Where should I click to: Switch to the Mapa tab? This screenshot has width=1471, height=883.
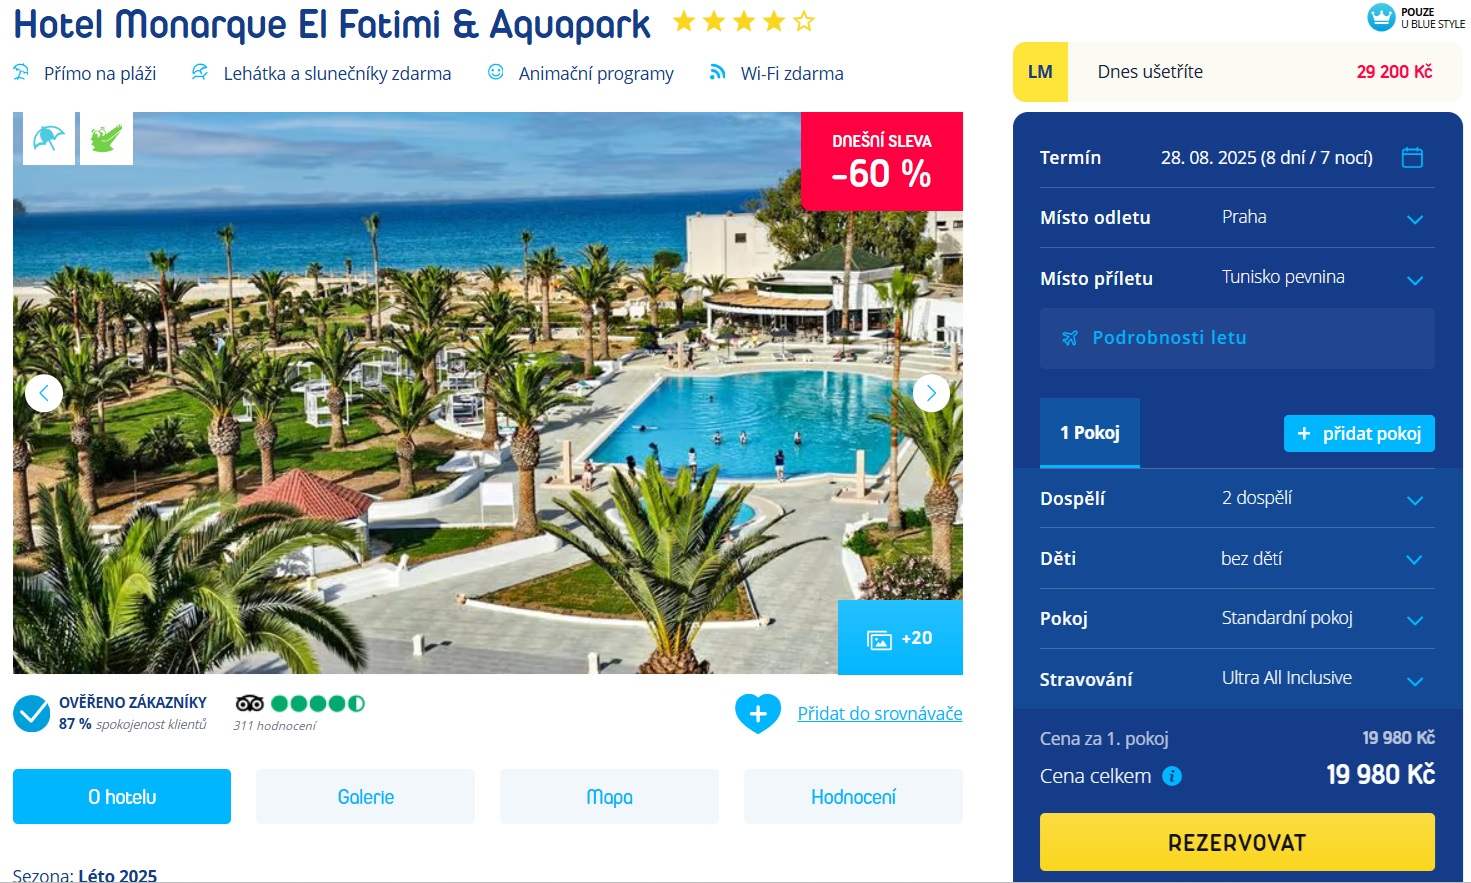tap(609, 797)
